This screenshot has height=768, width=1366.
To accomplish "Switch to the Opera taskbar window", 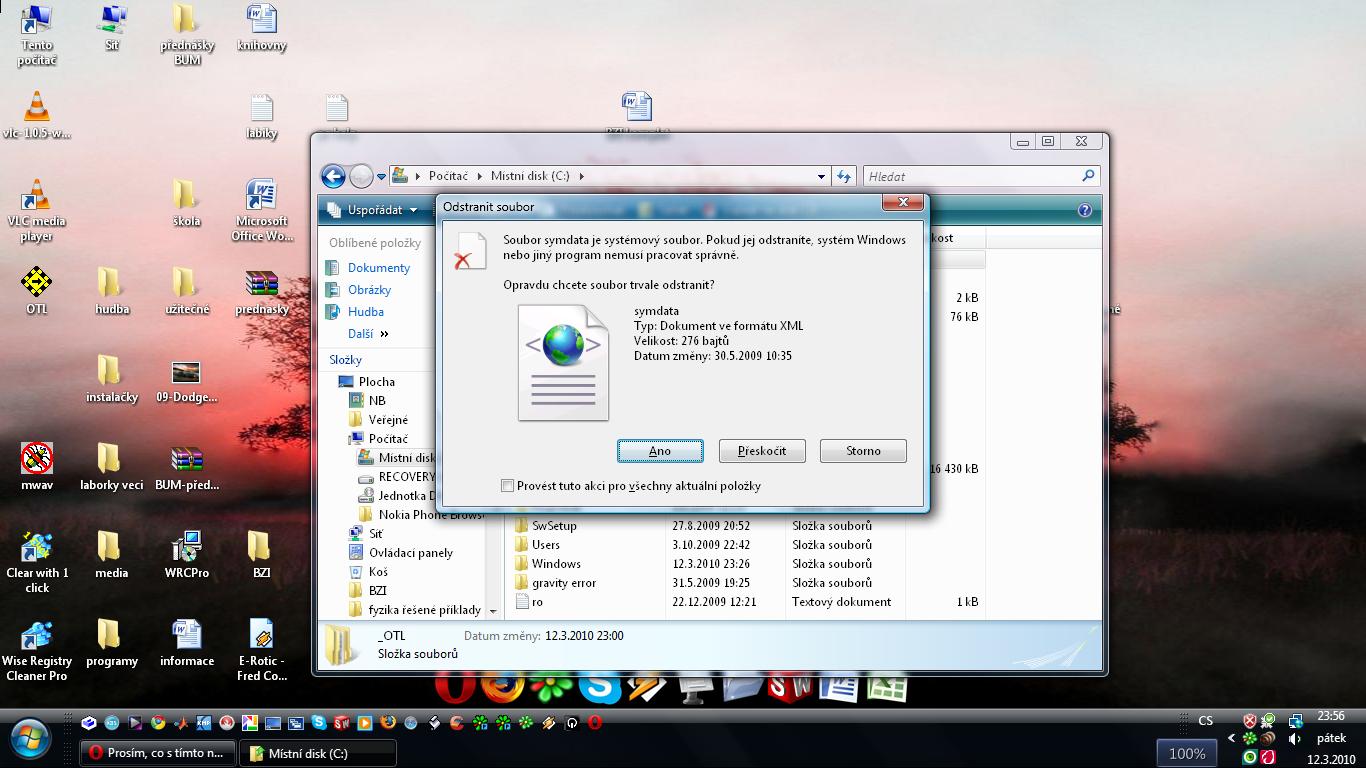I will 158,753.
